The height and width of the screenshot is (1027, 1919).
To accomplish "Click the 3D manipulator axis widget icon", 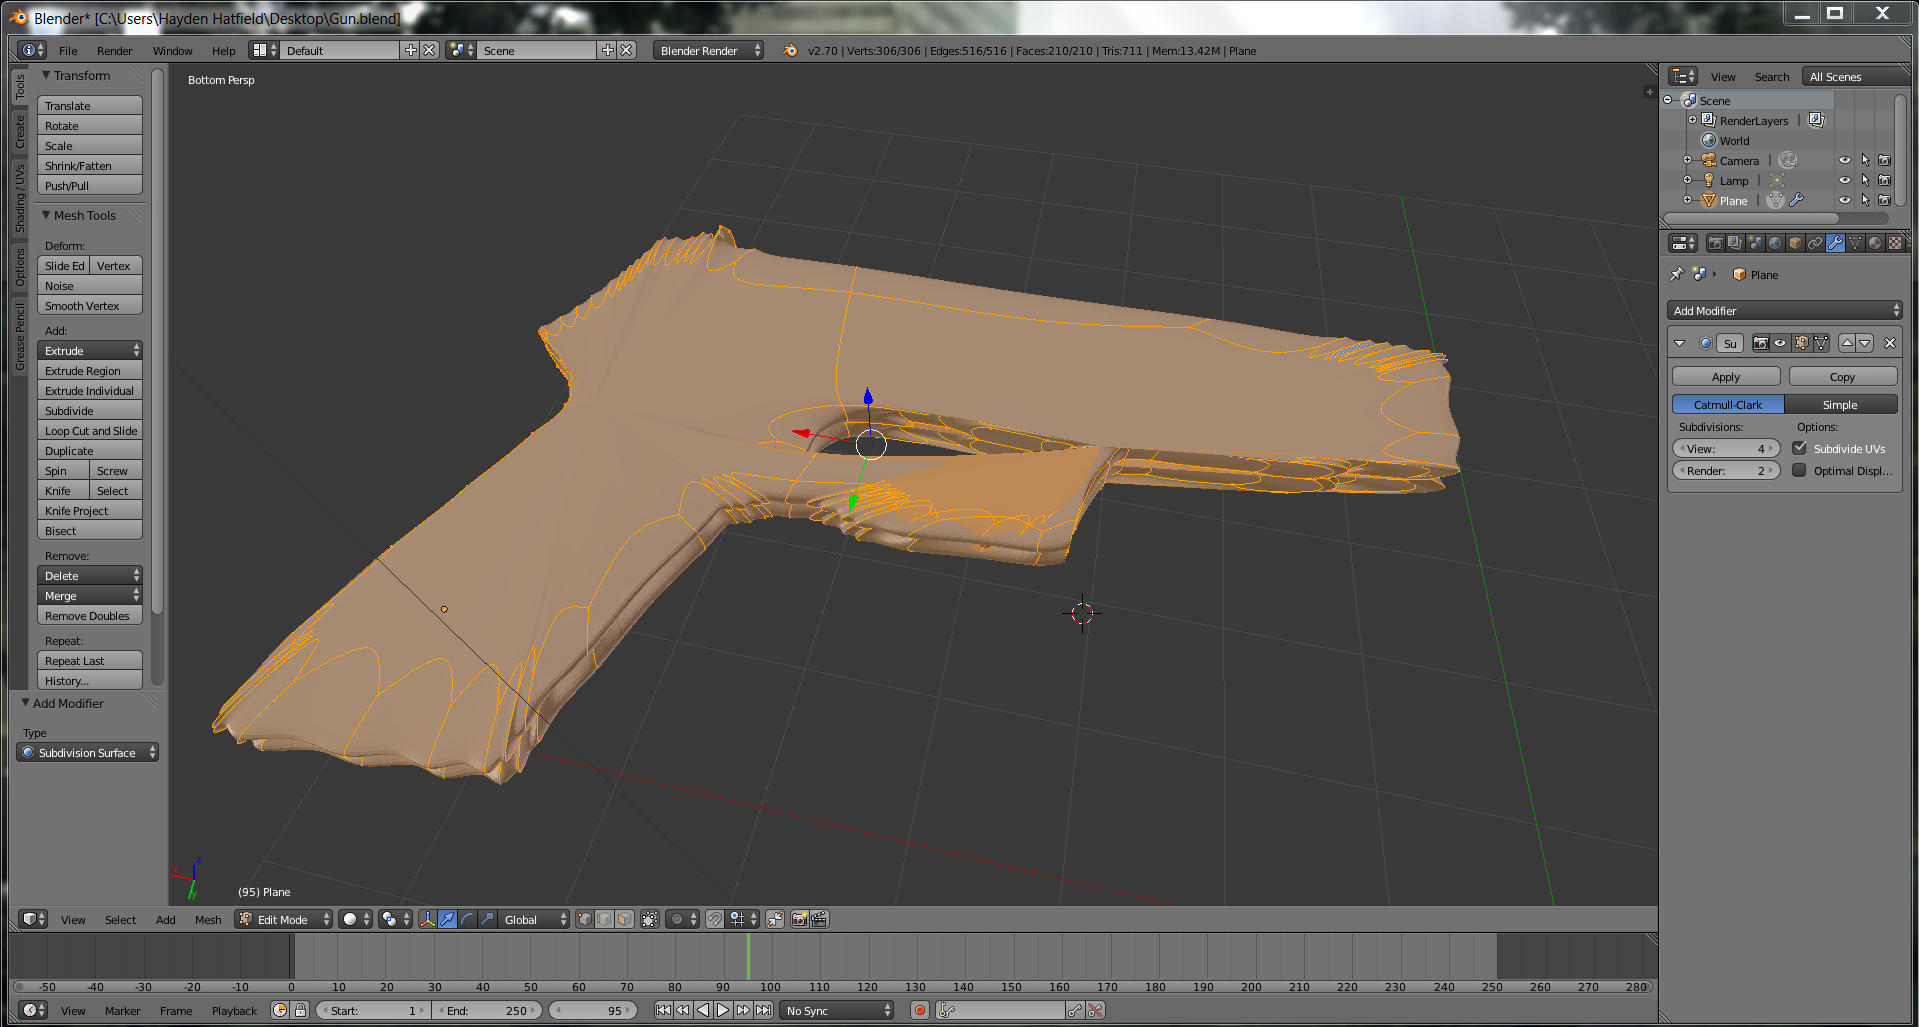I will [427, 919].
